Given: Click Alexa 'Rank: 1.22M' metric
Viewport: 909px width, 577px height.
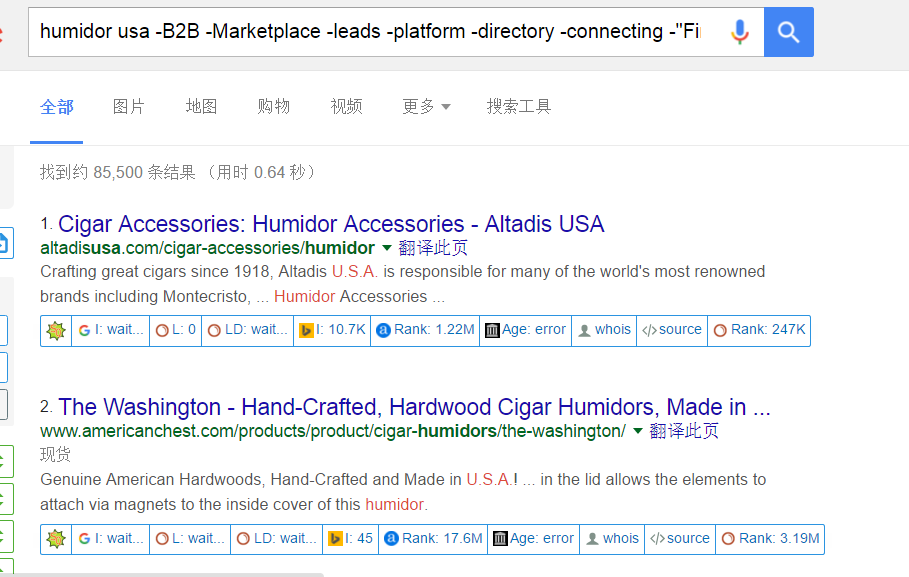Looking at the screenshot, I should click(x=425, y=331).
